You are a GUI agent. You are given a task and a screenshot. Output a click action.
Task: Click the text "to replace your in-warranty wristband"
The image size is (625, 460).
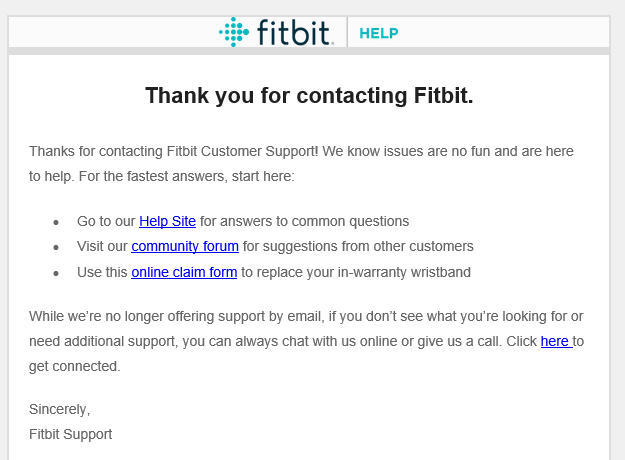coord(356,272)
